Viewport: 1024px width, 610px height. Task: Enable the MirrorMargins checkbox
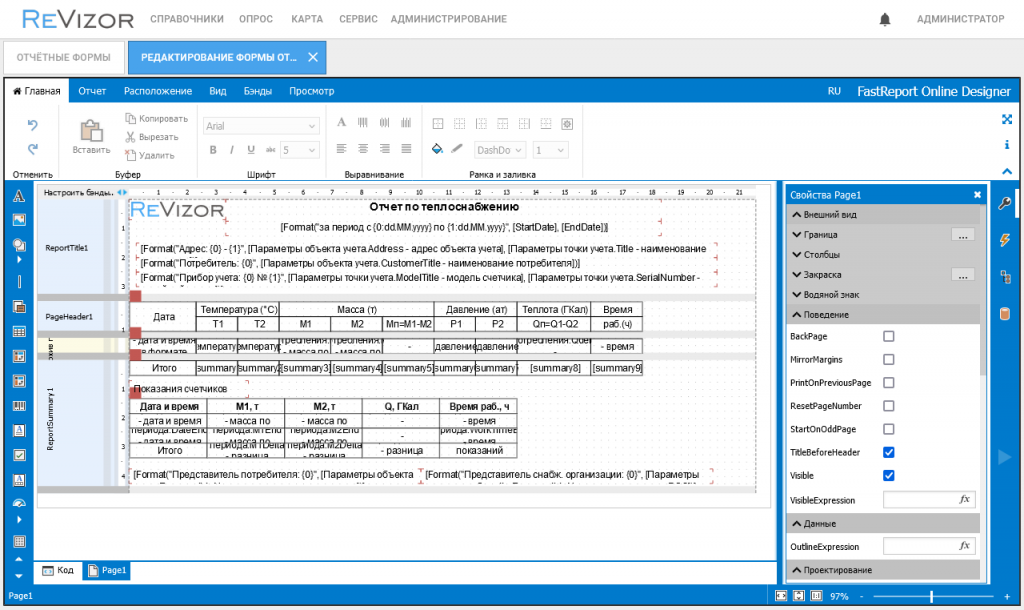point(889,359)
